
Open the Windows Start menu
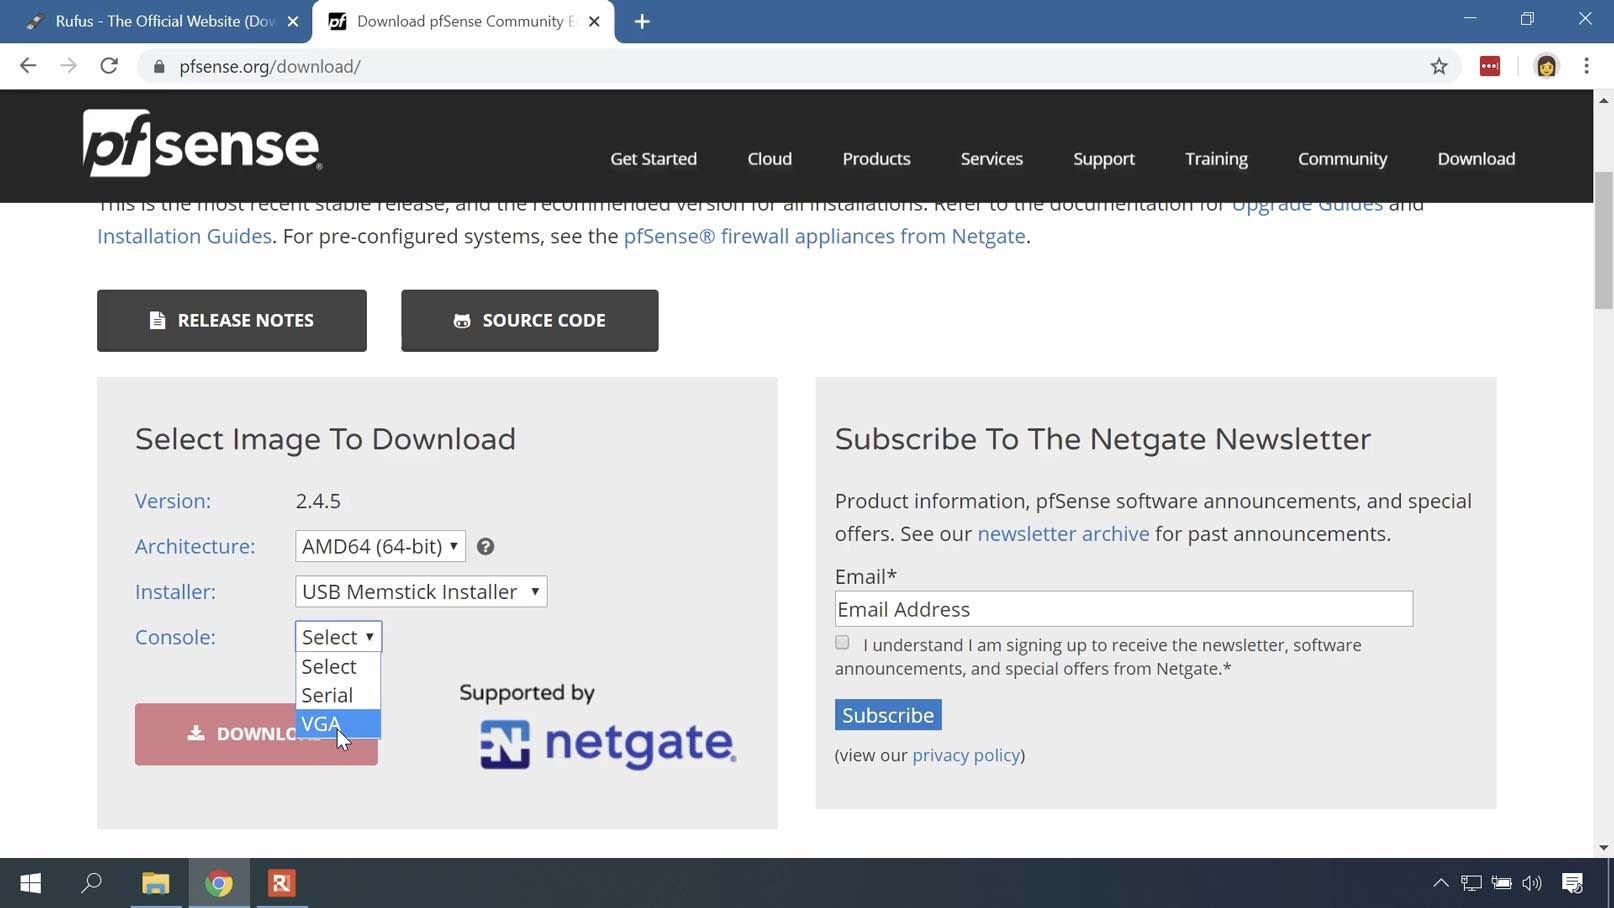30,883
